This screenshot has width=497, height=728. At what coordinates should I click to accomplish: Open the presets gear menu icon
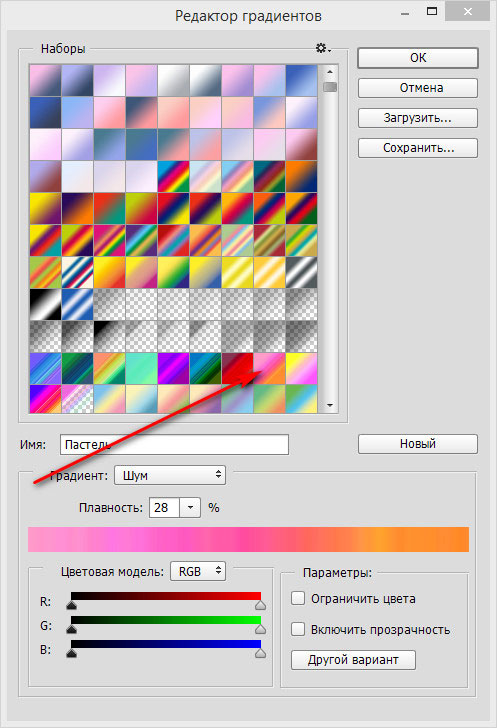point(322,48)
